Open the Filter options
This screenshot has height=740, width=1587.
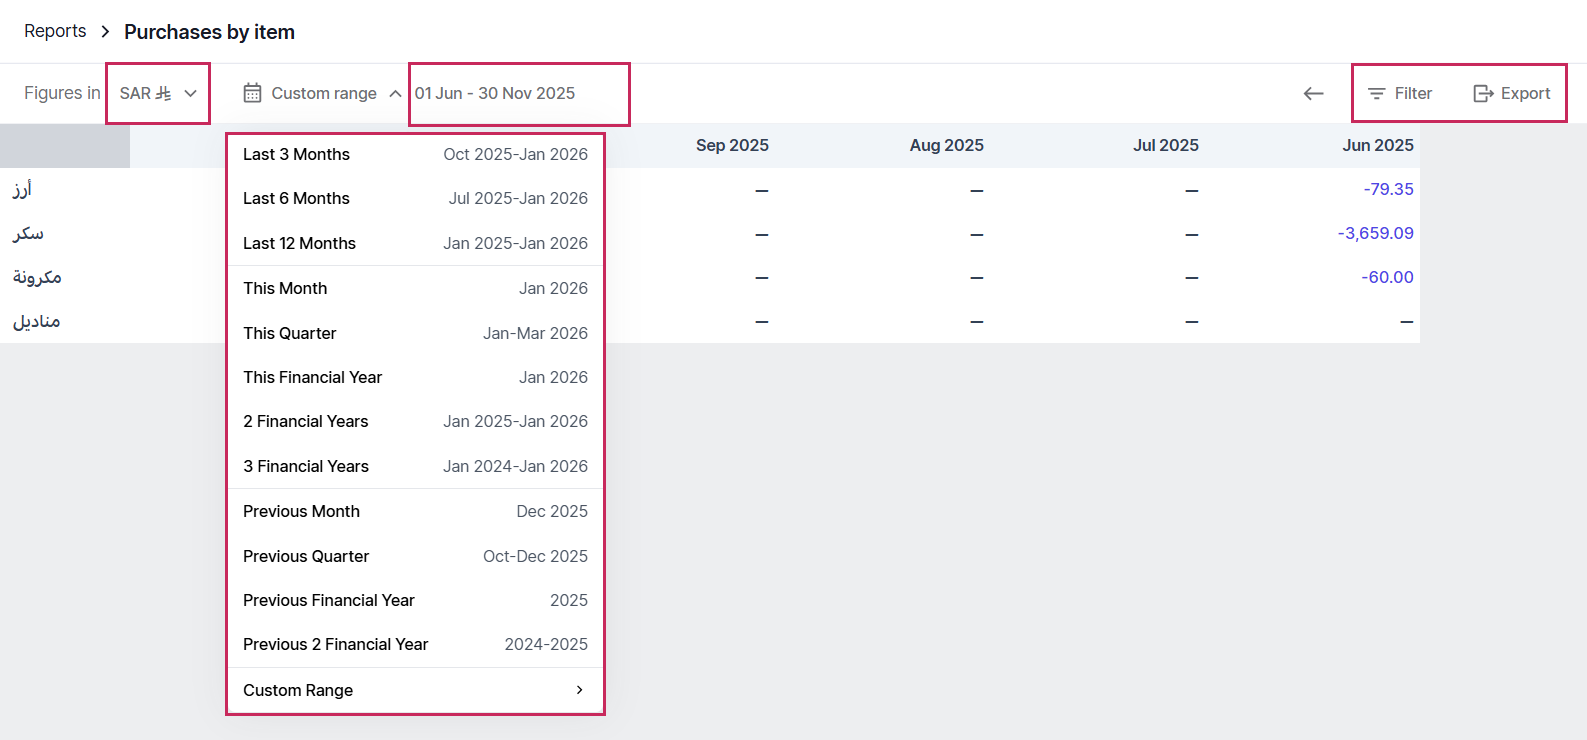[x=1400, y=93]
